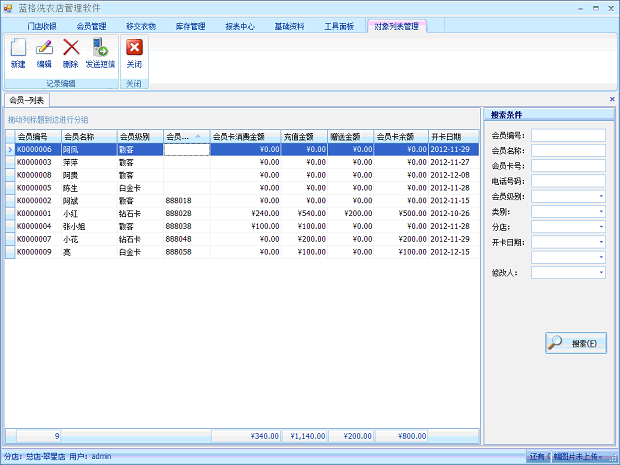Open the 工具面板 ribbon tab
Viewport: 620px width, 465px height.
pos(339,26)
